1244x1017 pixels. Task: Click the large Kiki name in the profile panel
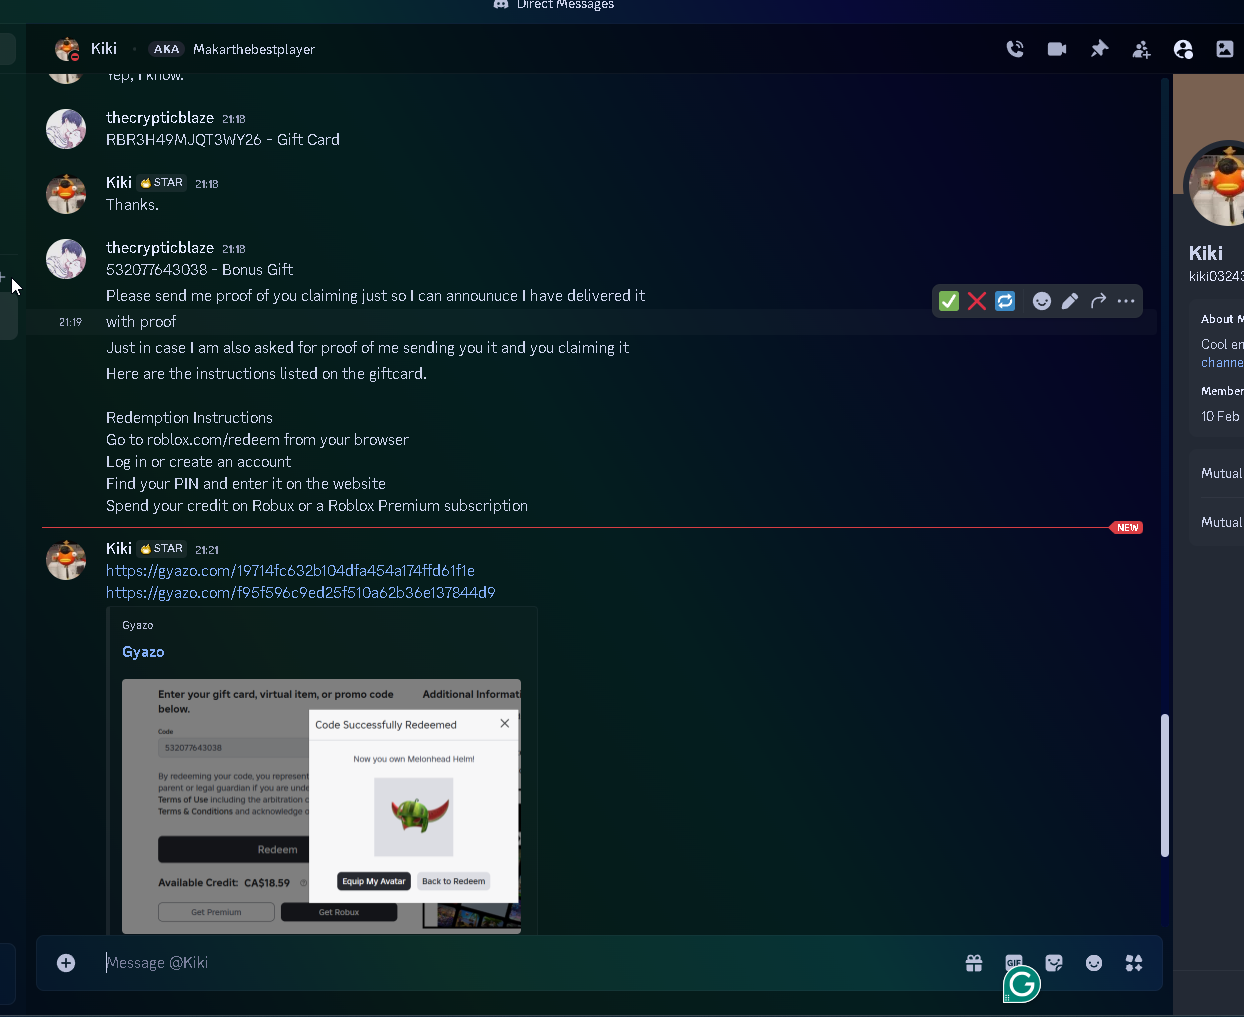(1206, 253)
